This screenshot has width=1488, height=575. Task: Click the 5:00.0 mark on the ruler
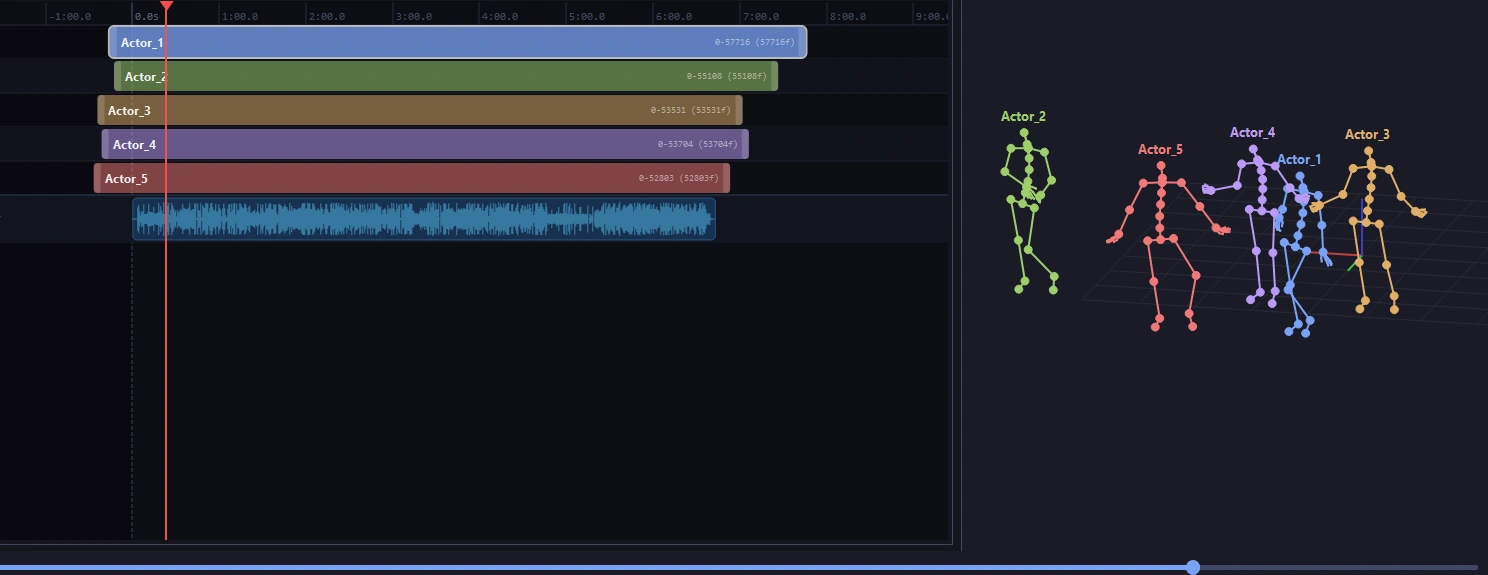click(x=587, y=17)
